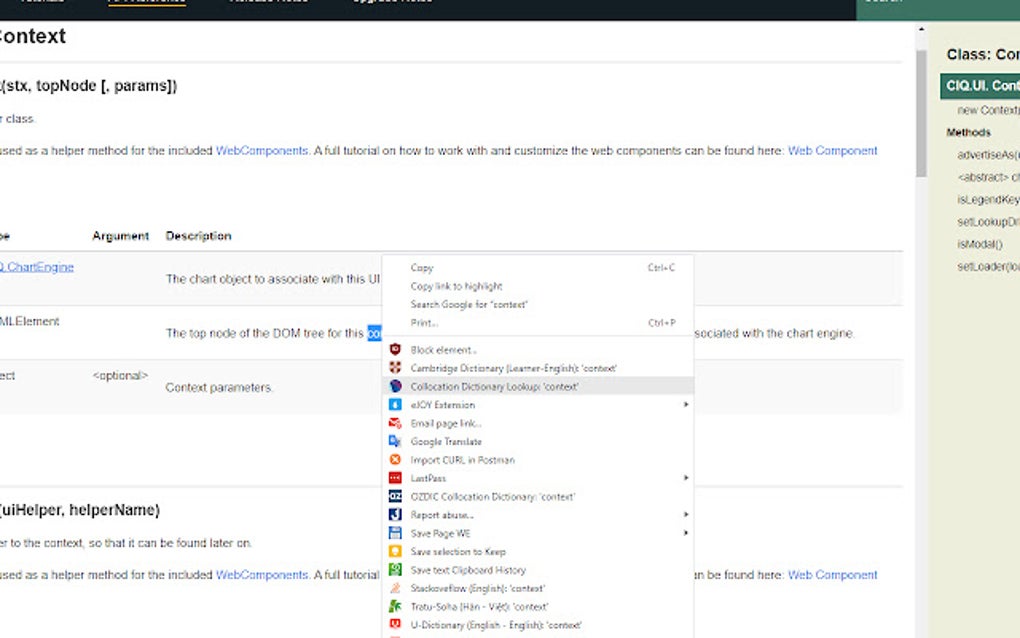Image resolution: width=1020 pixels, height=638 pixels.
Task: Open the Report abuse submenu
Action: [x=685, y=514]
